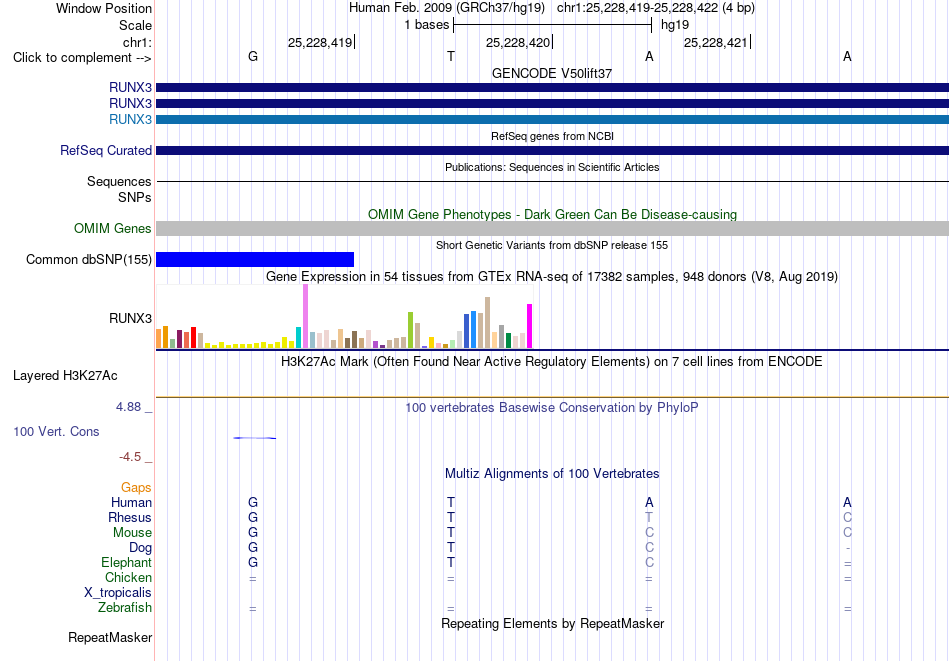Click the RepeatMasker track label
This screenshot has width=950, height=661.
[110, 637]
